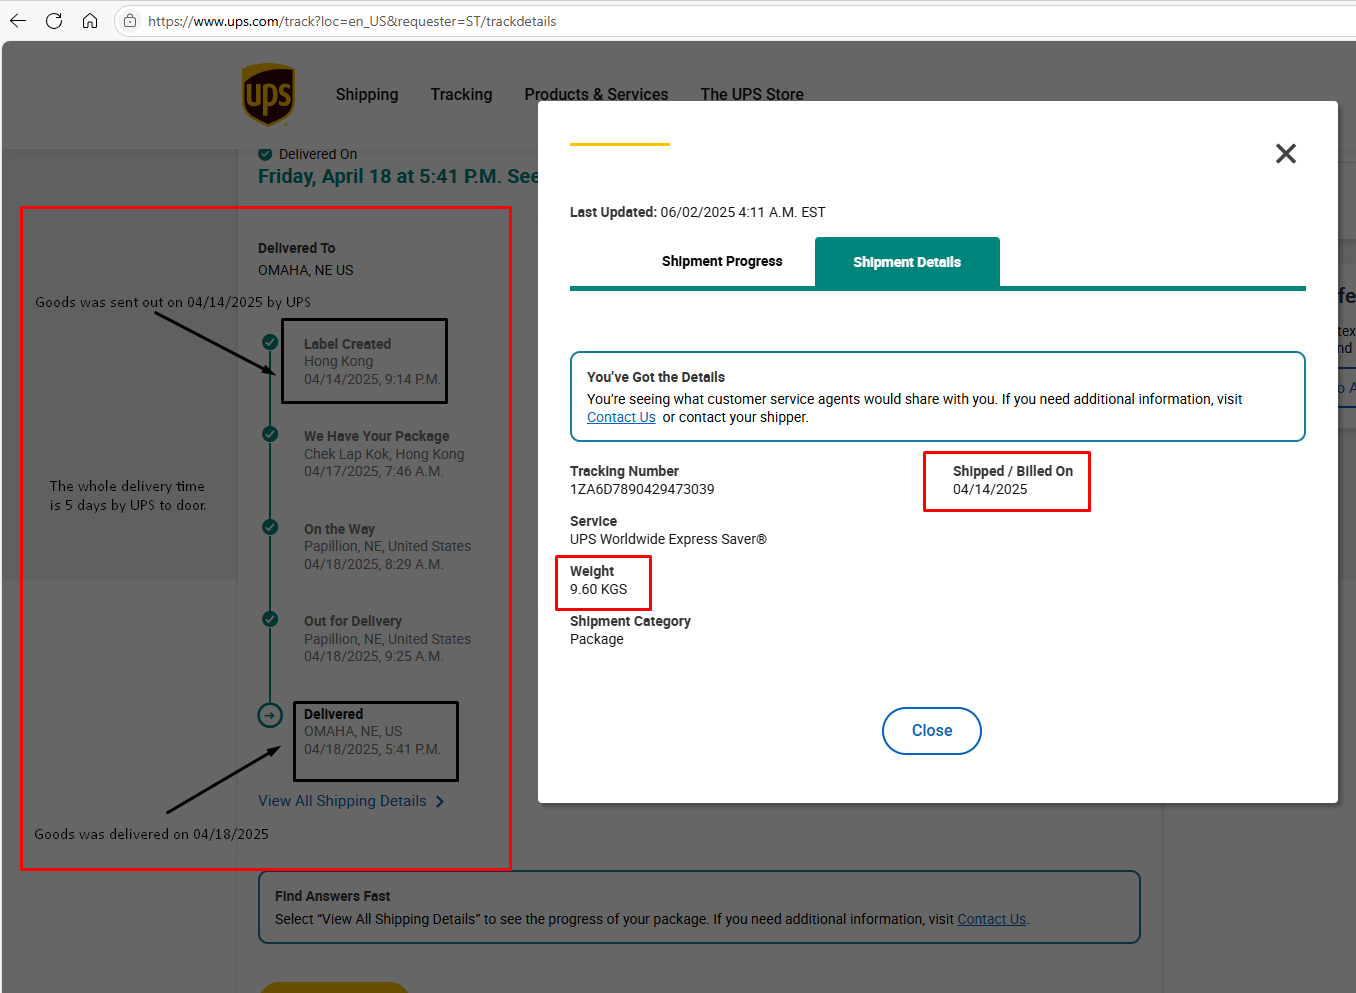Open the Shipping menu
Screen dimensions: 1356x993
[367, 94]
